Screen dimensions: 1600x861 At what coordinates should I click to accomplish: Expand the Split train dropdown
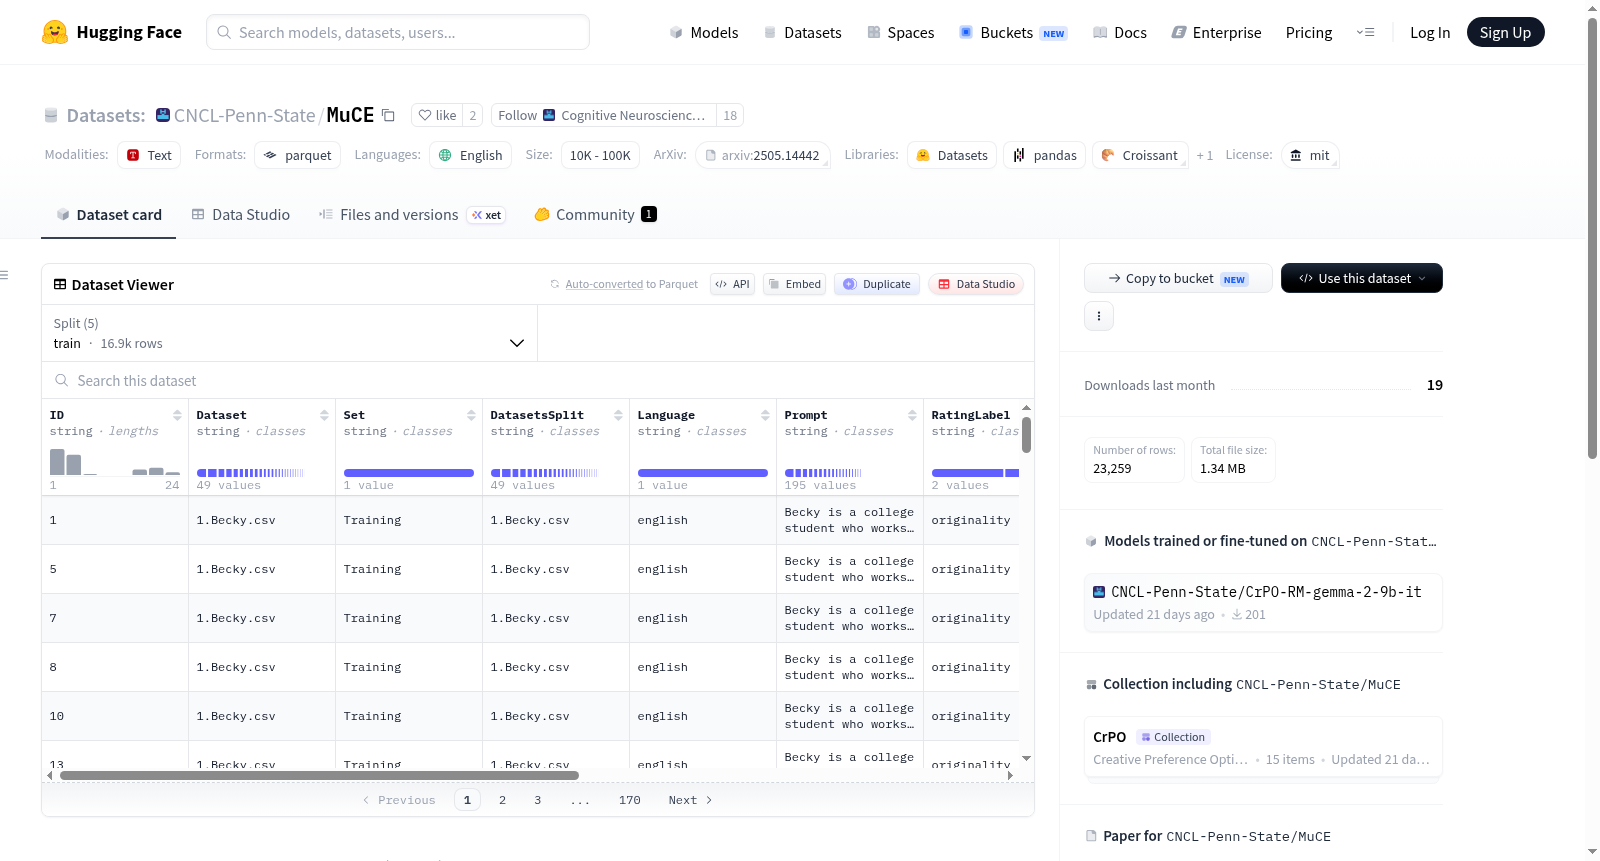(290, 333)
